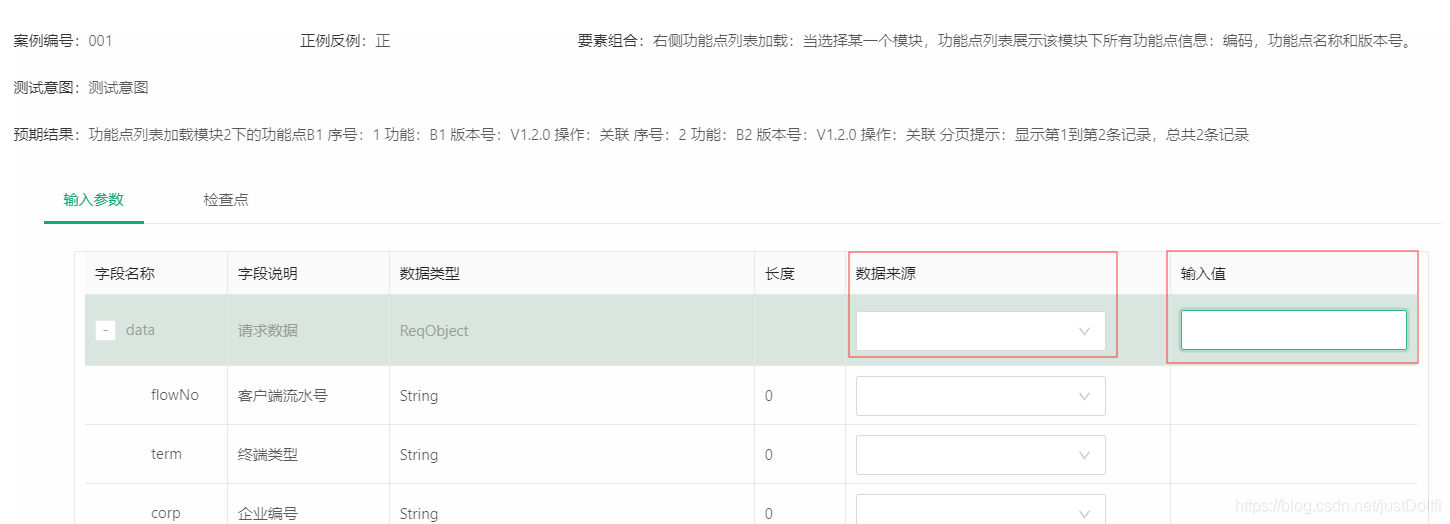
Task: Click the 客户端流水号 description cell
Action: (282, 396)
